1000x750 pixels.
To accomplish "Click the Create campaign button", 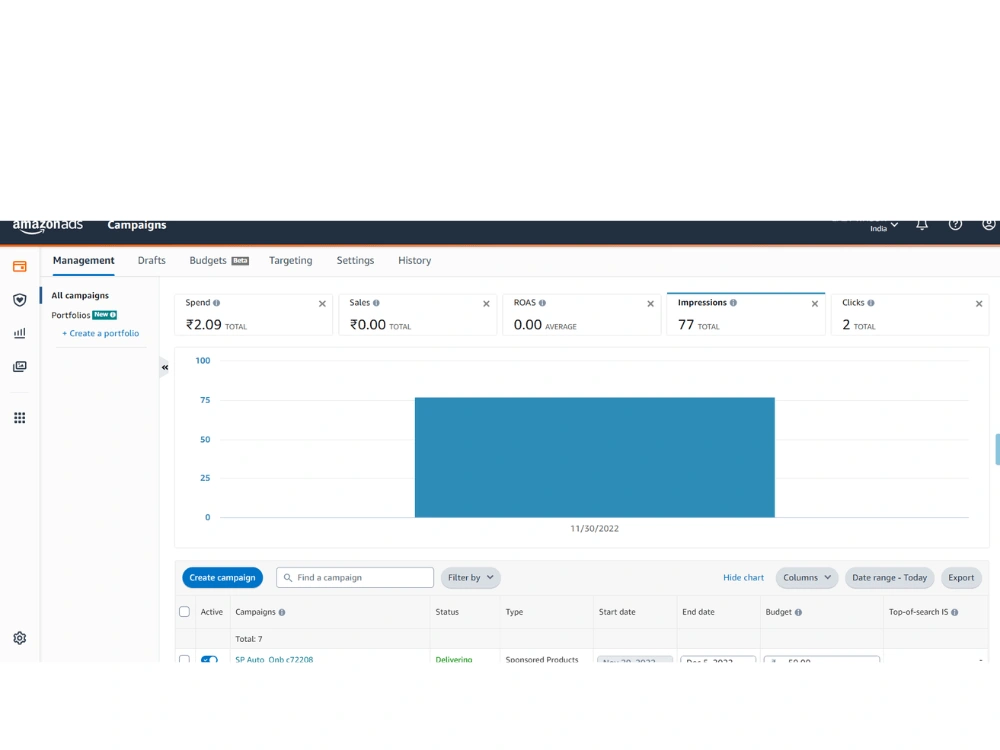I will coord(222,578).
